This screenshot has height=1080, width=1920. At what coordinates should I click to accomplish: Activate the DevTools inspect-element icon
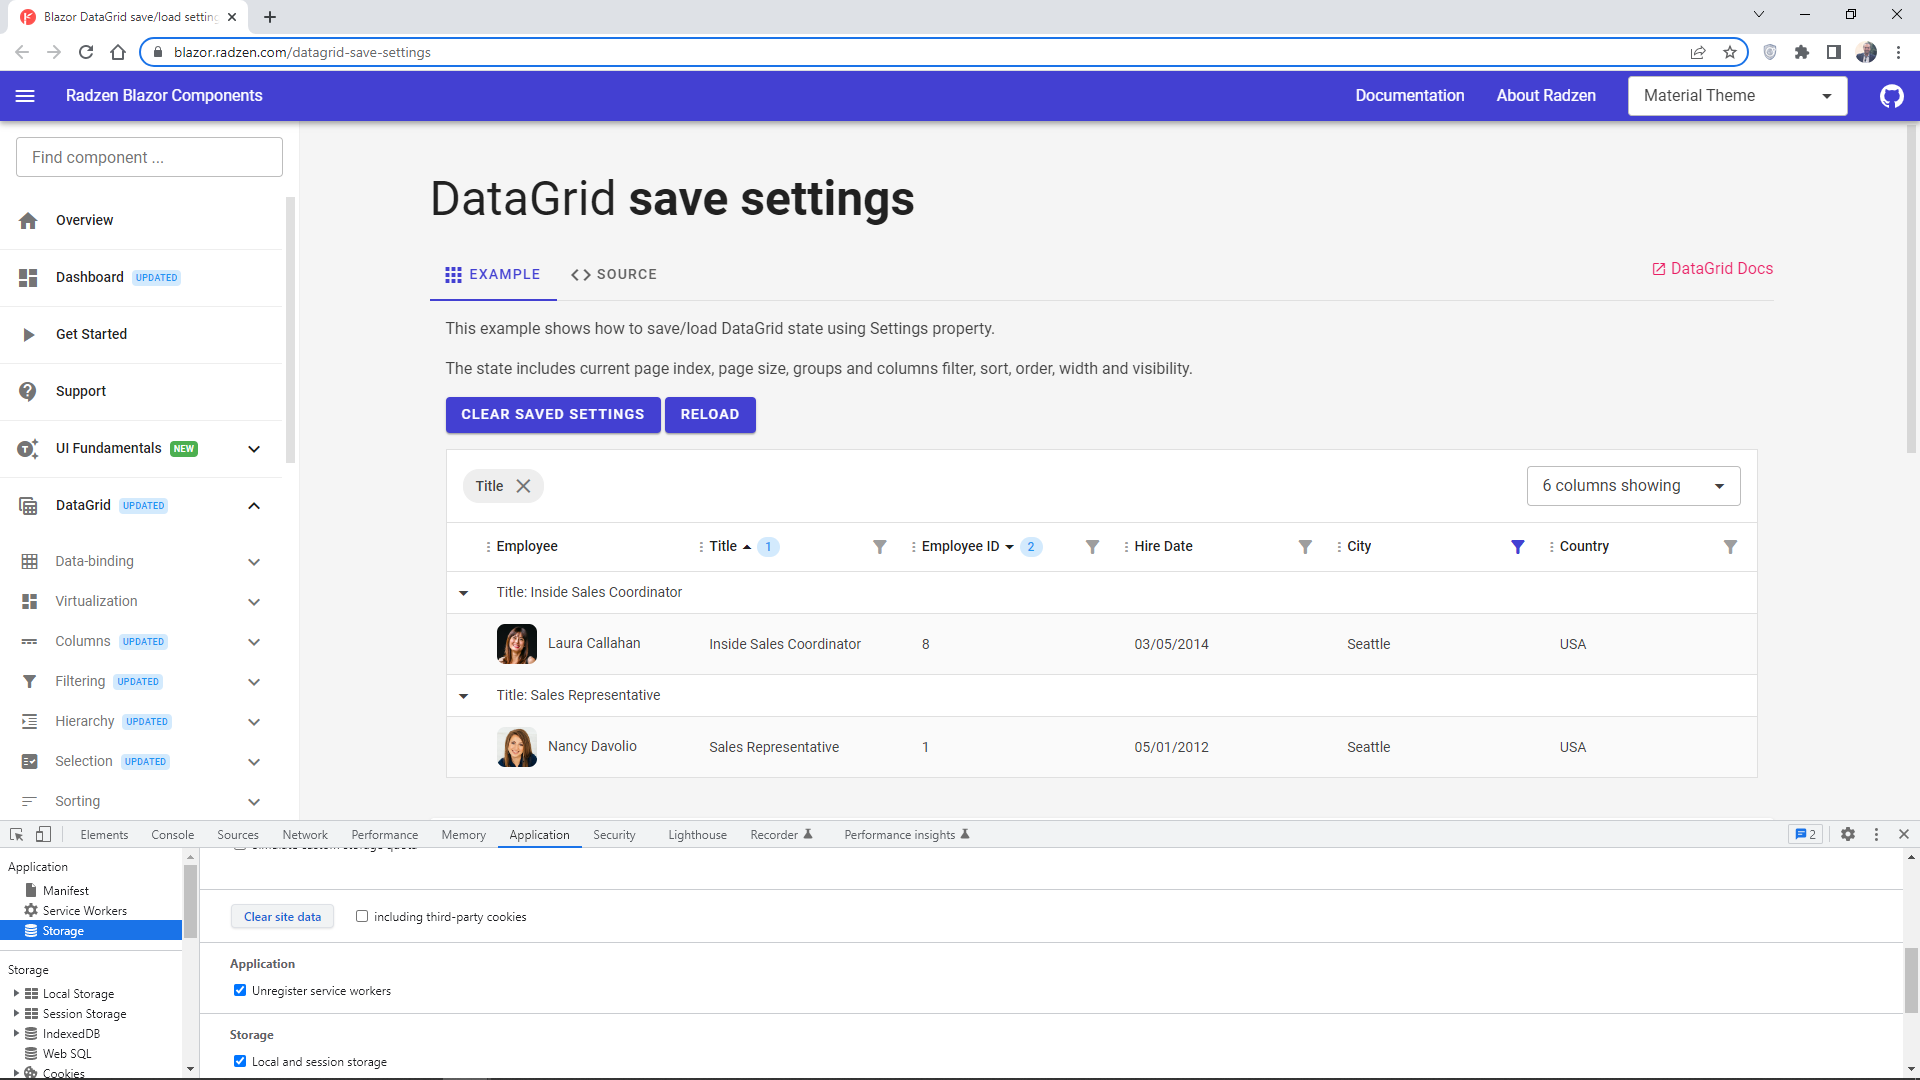tap(15, 834)
